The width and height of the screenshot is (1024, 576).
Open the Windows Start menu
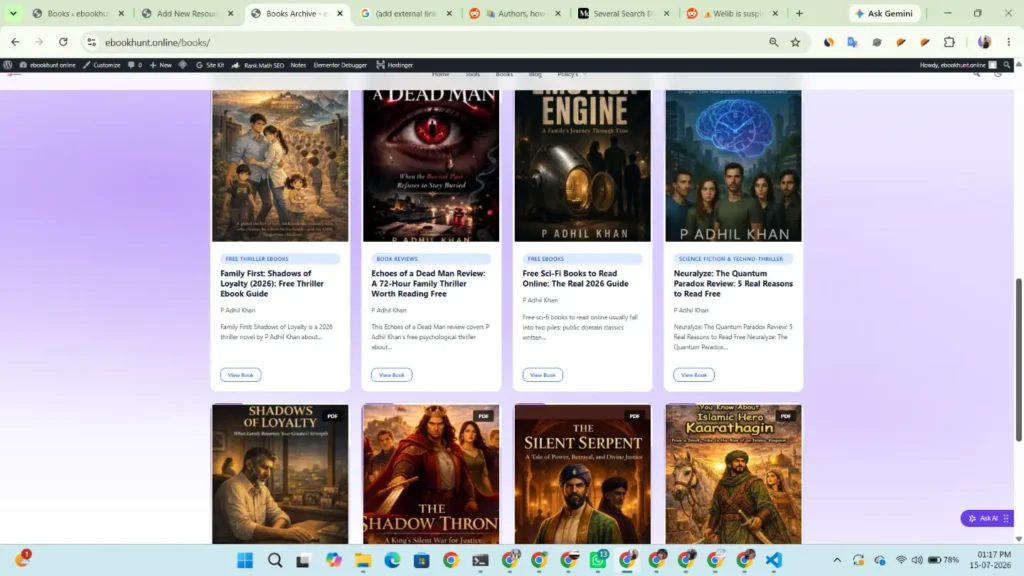(x=245, y=560)
